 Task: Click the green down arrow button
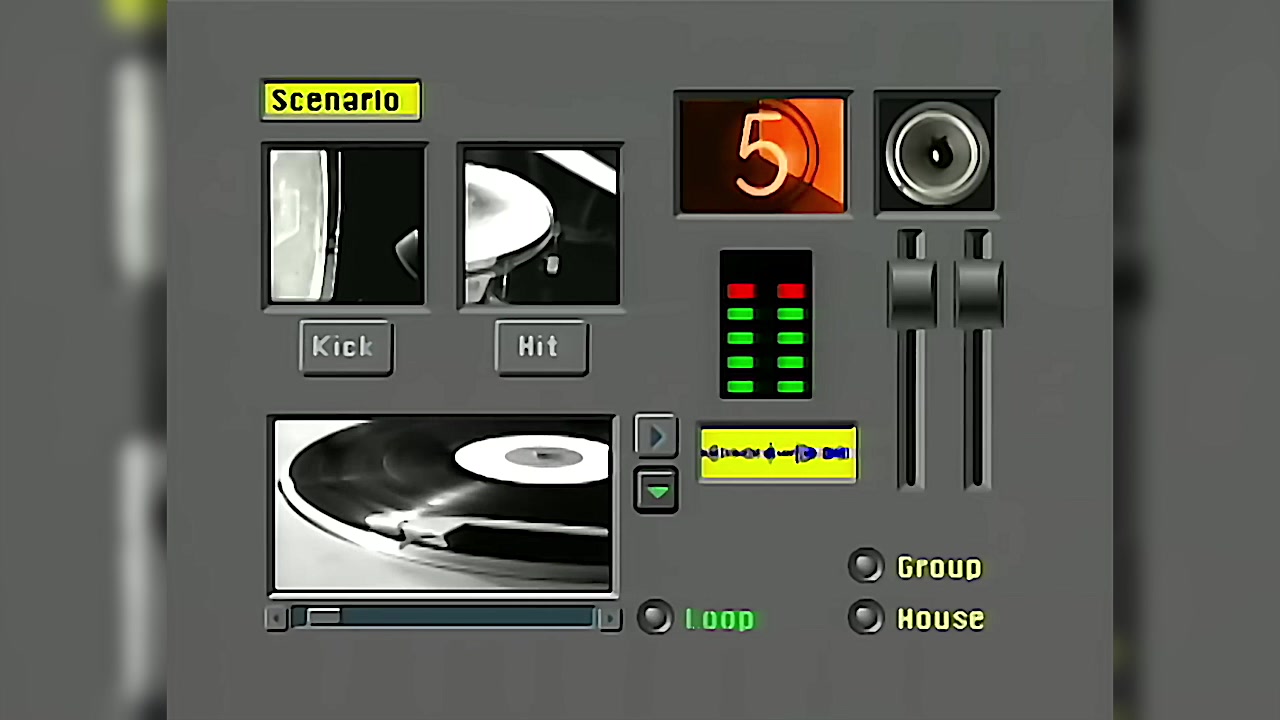pyautogui.click(x=656, y=490)
